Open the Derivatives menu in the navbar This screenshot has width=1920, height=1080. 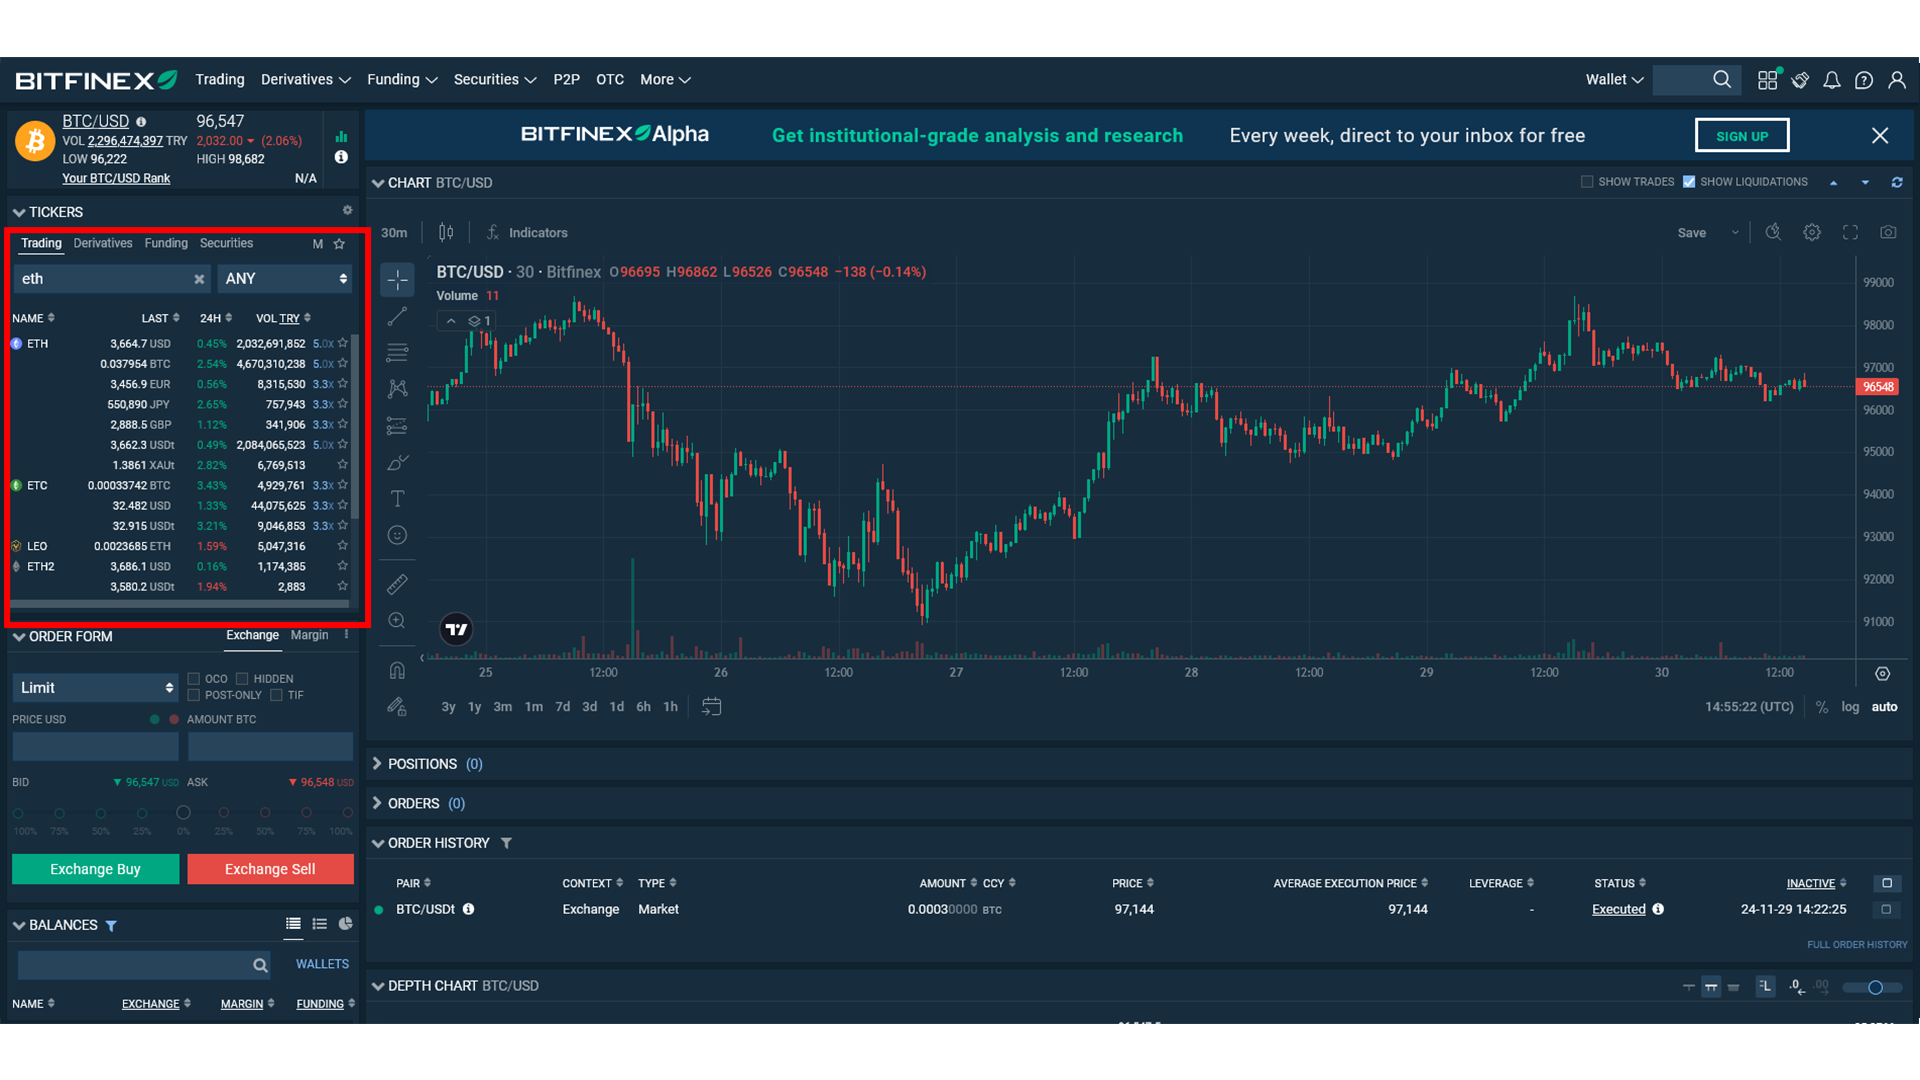pos(298,79)
